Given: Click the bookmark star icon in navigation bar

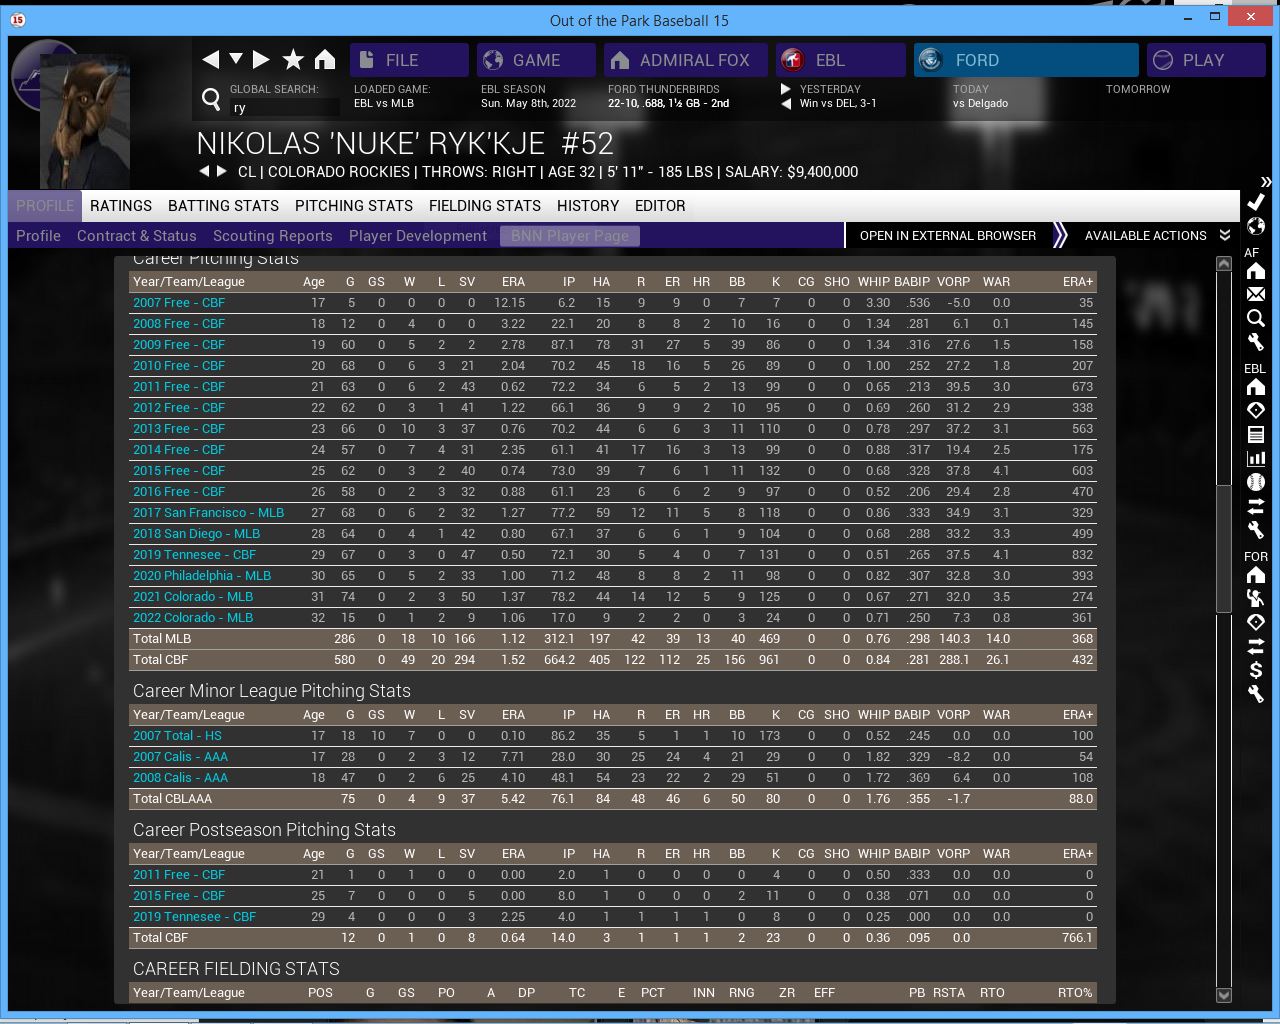Looking at the screenshot, I should click(293, 60).
